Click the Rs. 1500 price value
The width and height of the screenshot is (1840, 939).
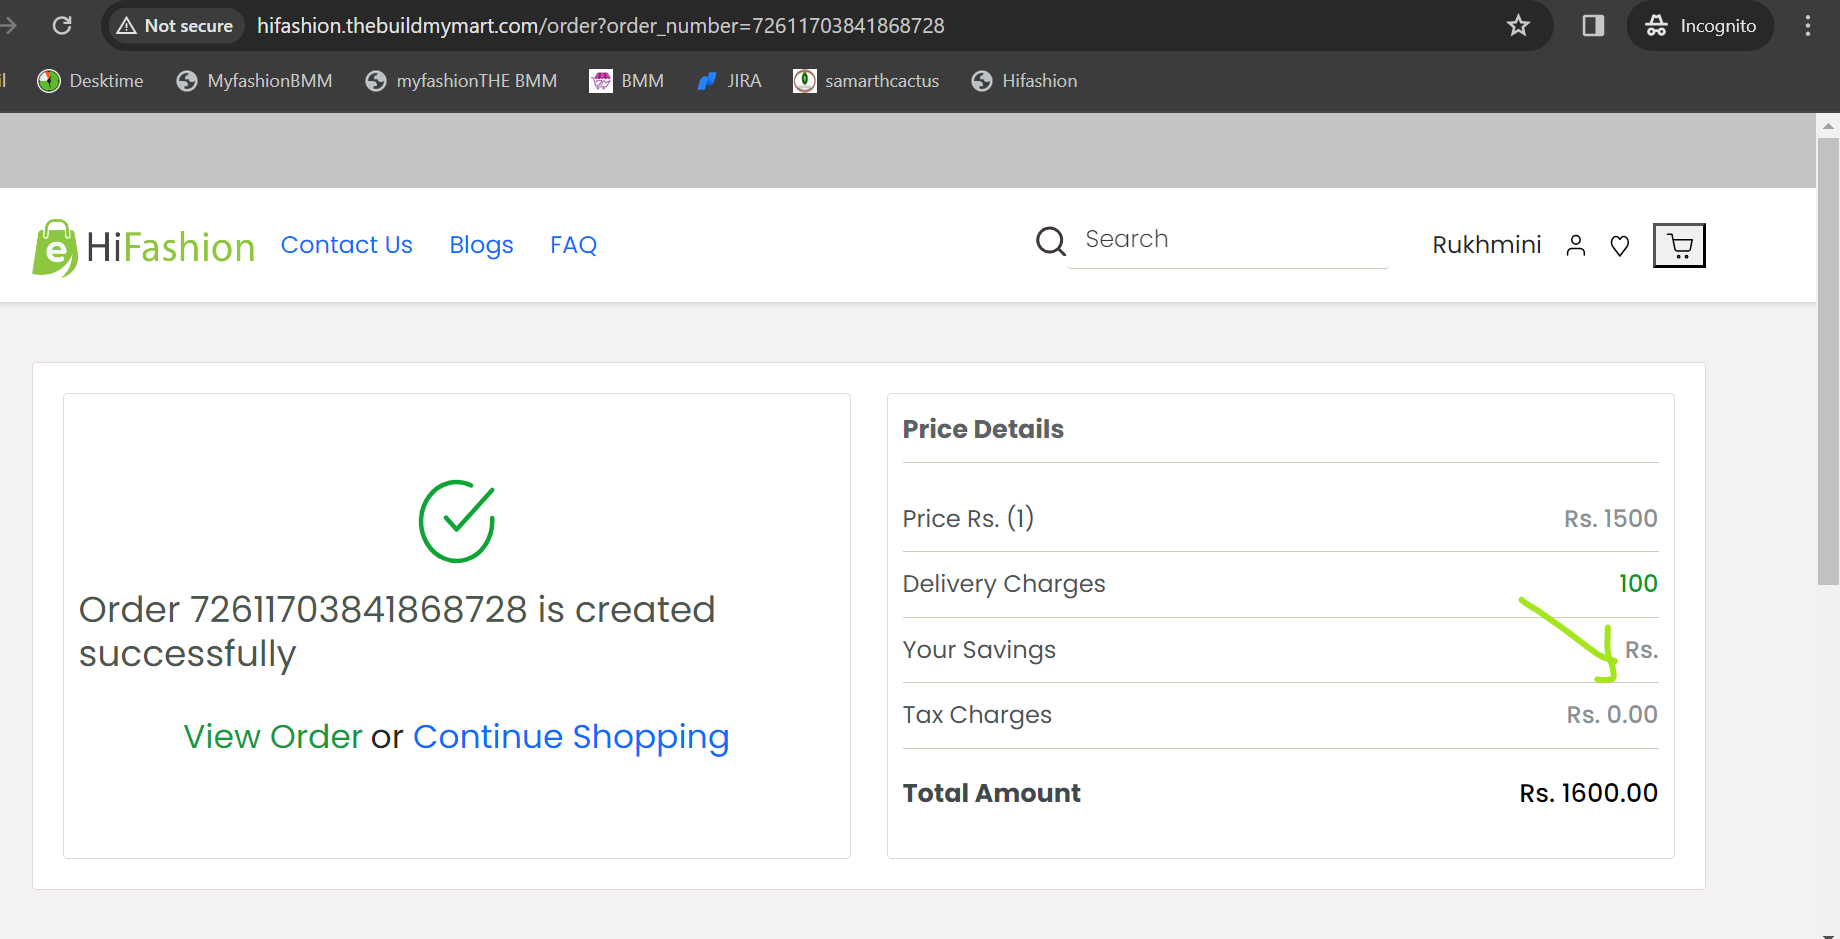point(1611,519)
